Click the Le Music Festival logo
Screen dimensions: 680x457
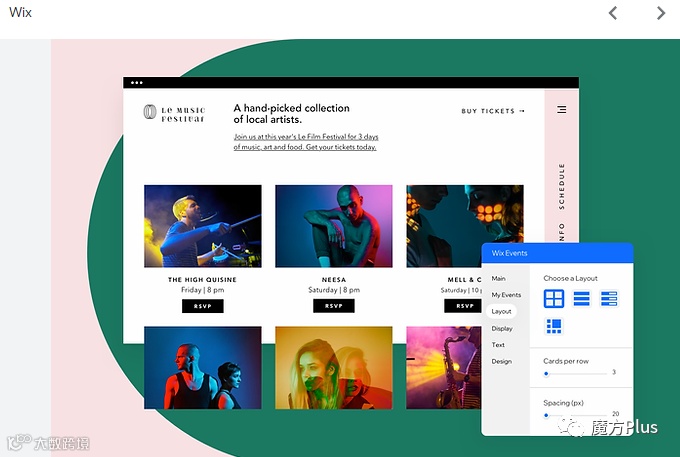coord(174,114)
